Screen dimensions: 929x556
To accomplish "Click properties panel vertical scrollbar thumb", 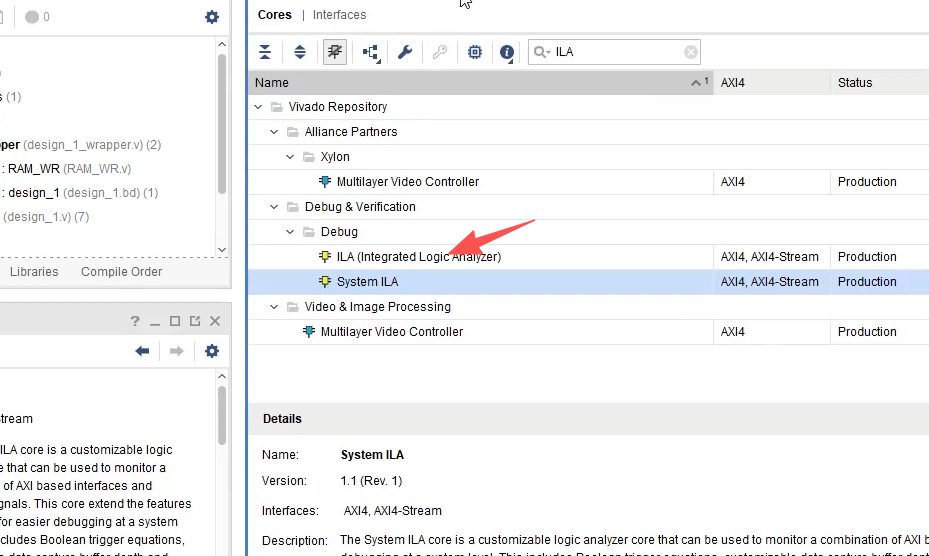I will (222, 415).
